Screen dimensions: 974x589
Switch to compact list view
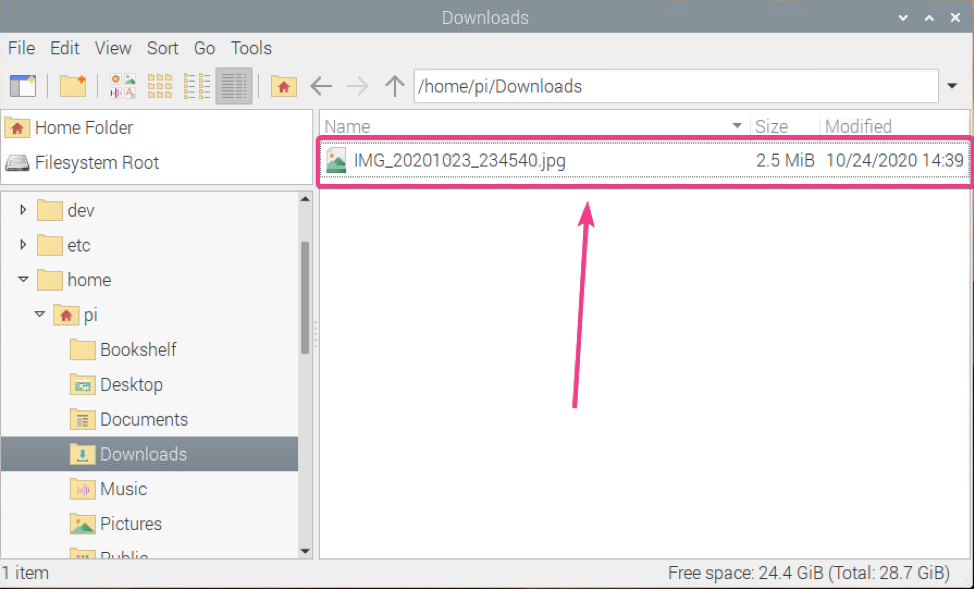(197, 86)
